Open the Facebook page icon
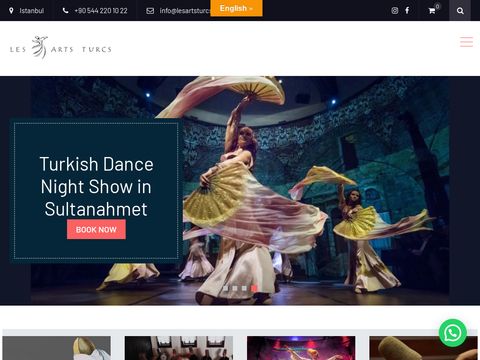 (x=407, y=11)
